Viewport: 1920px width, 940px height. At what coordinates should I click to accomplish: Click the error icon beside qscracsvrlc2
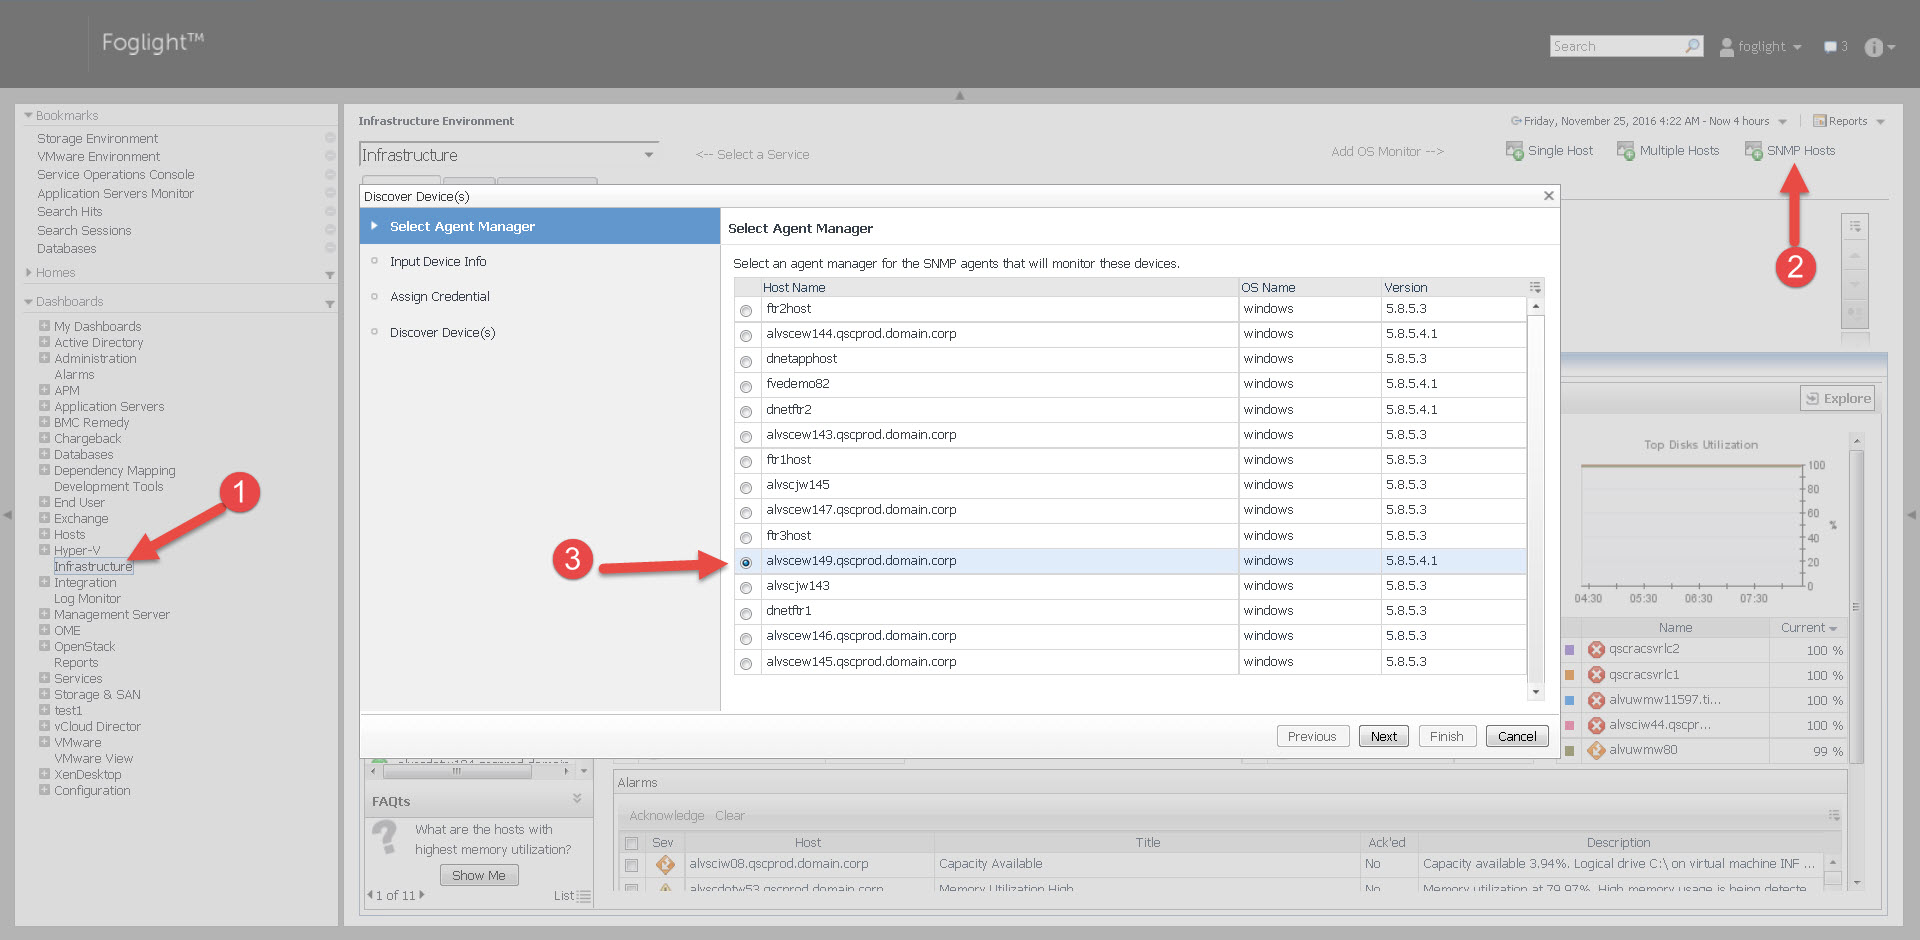pyautogui.click(x=1596, y=649)
